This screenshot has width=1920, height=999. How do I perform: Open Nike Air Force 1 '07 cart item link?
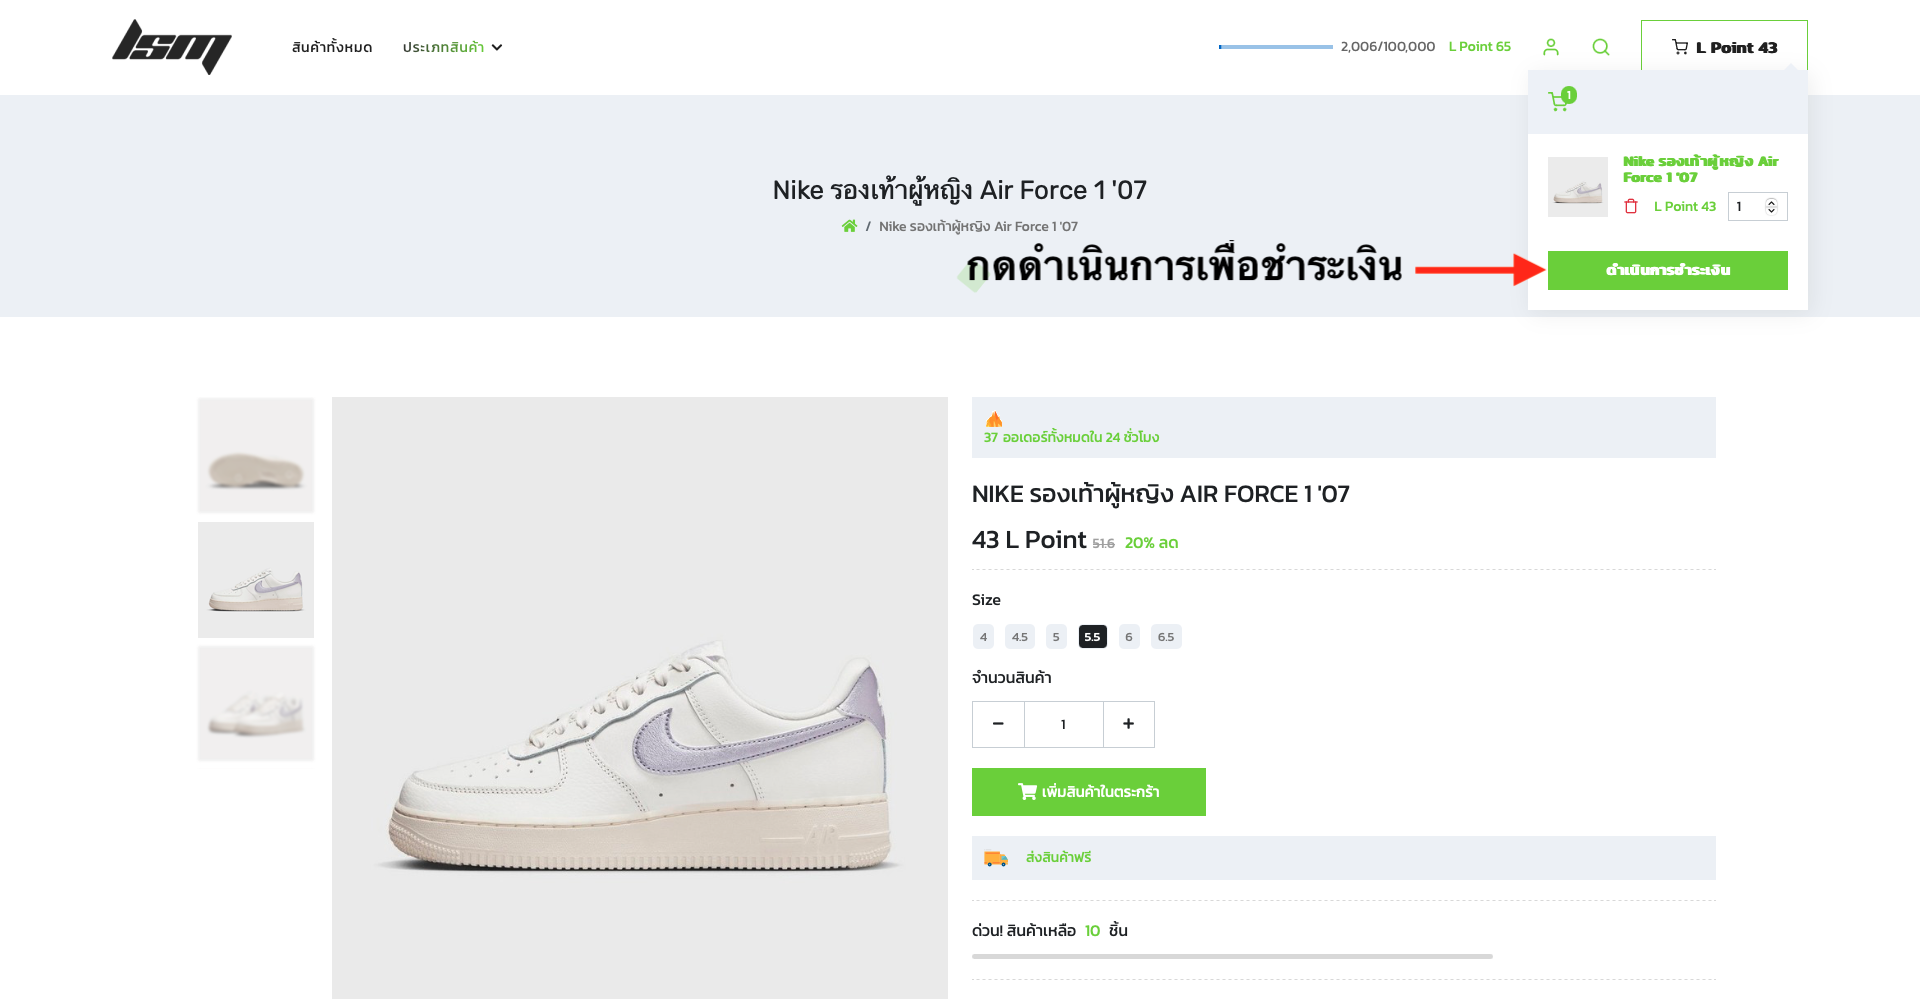1700,169
